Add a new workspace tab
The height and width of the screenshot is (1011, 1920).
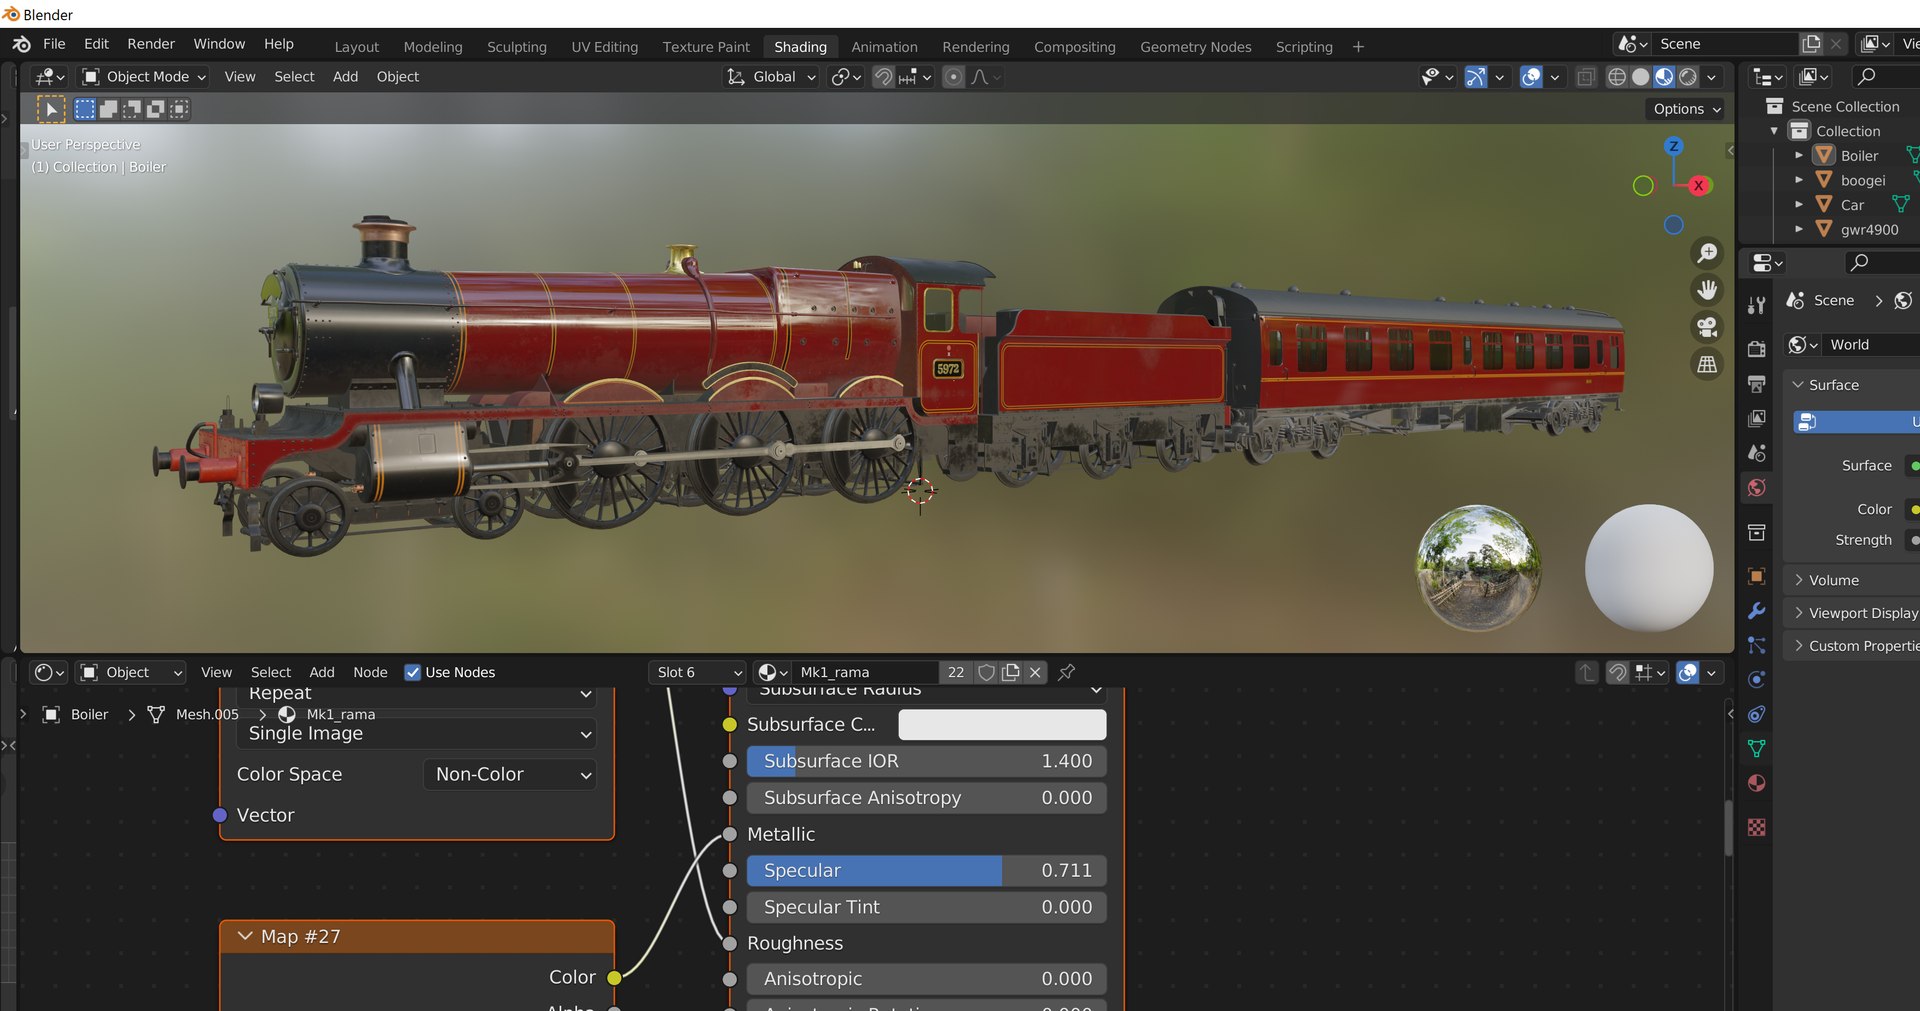tap(1358, 47)
